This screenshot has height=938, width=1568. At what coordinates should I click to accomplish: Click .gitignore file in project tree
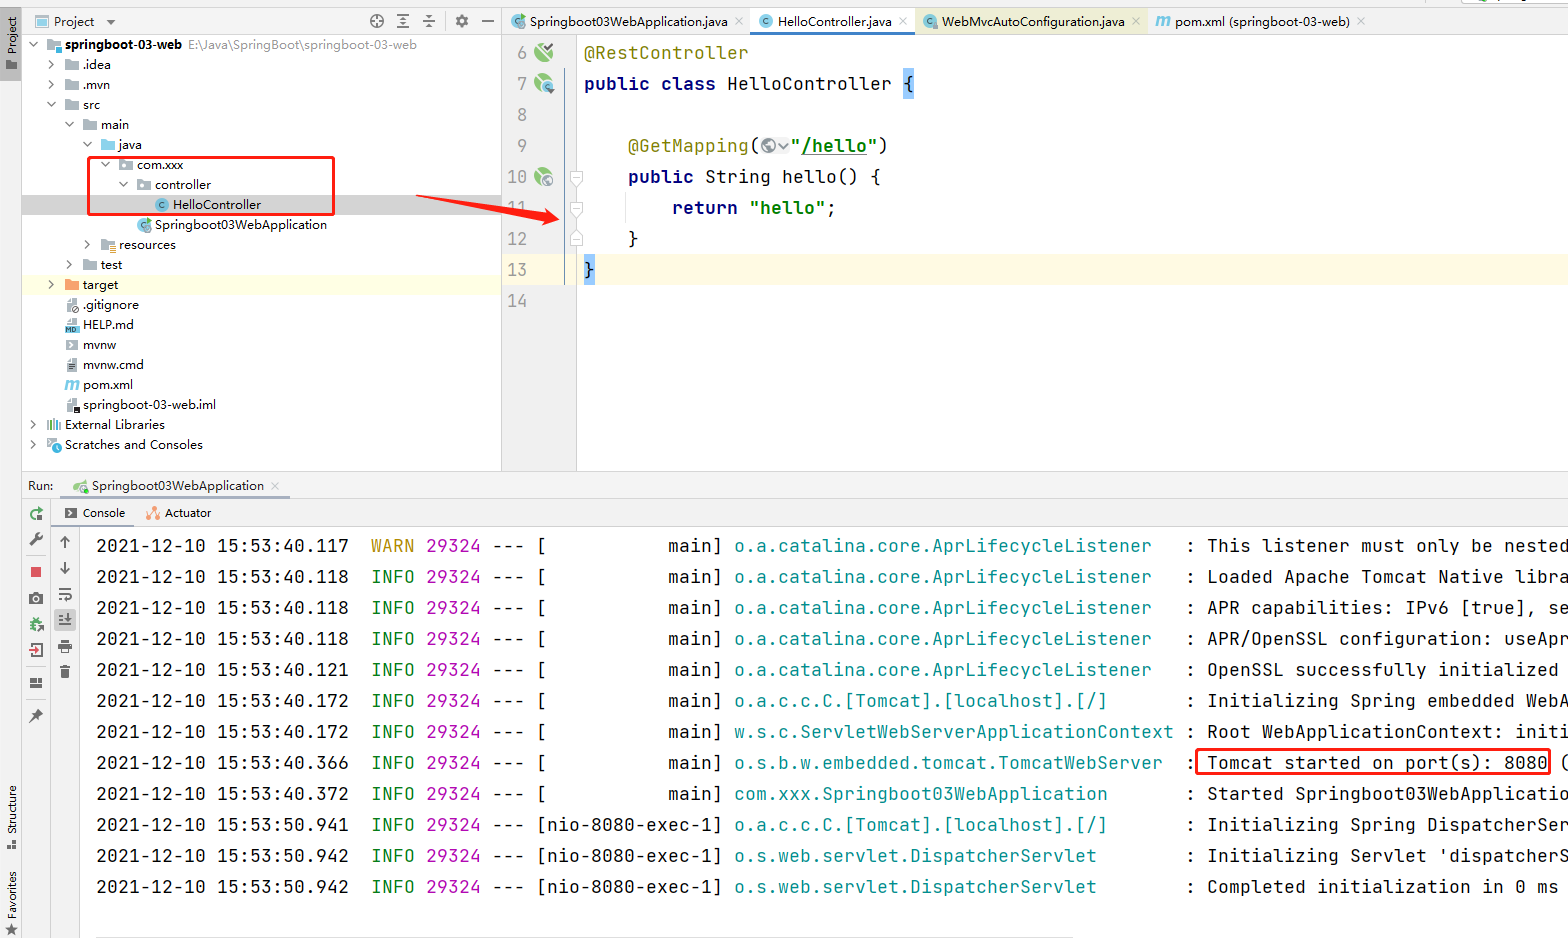coord(101,305)
